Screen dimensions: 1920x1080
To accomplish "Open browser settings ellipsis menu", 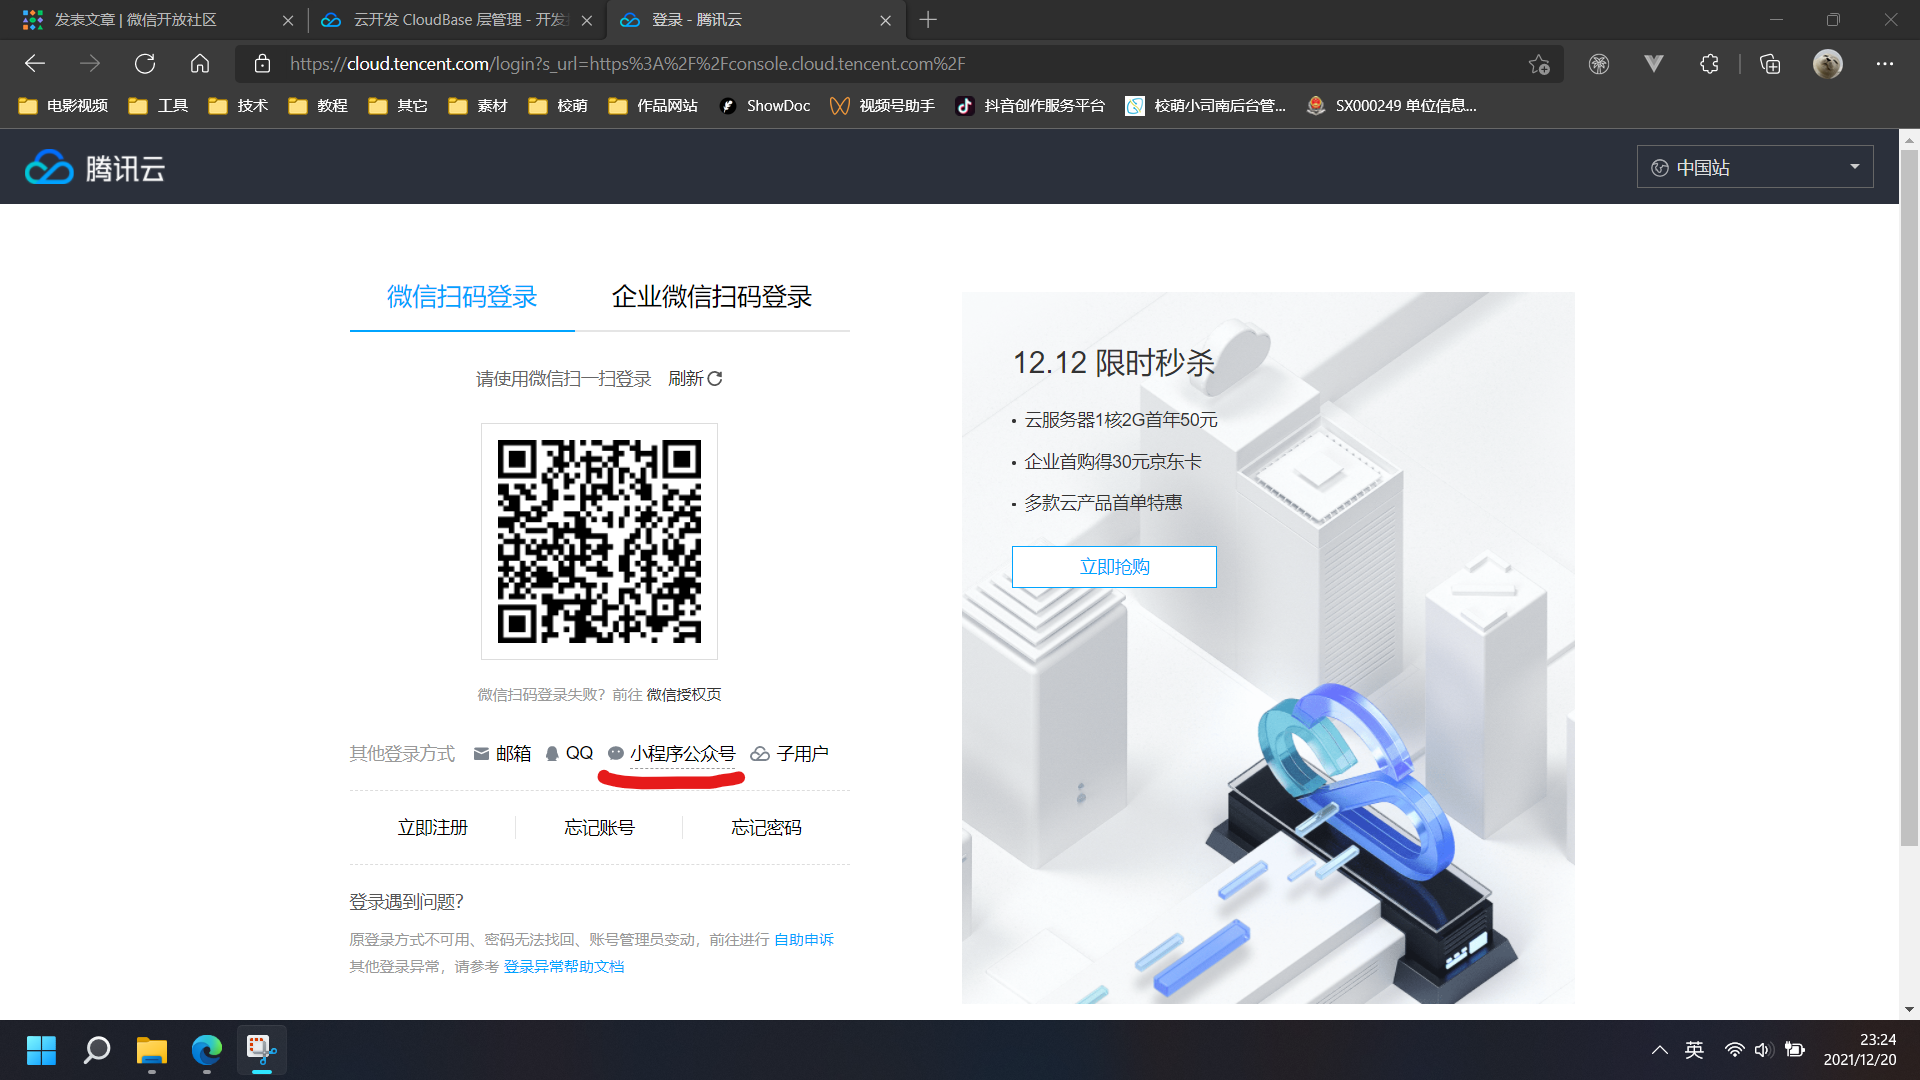I will (x=1885, y=64).
